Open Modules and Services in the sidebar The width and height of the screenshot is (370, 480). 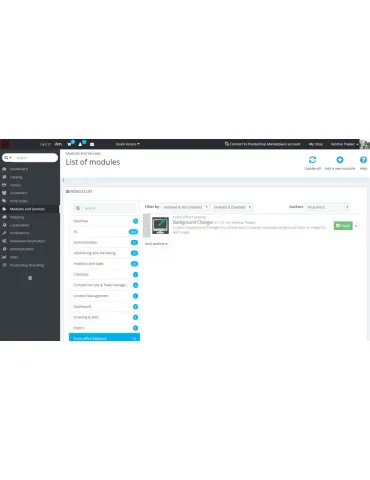pyautogui.click(x=27, y=209)
